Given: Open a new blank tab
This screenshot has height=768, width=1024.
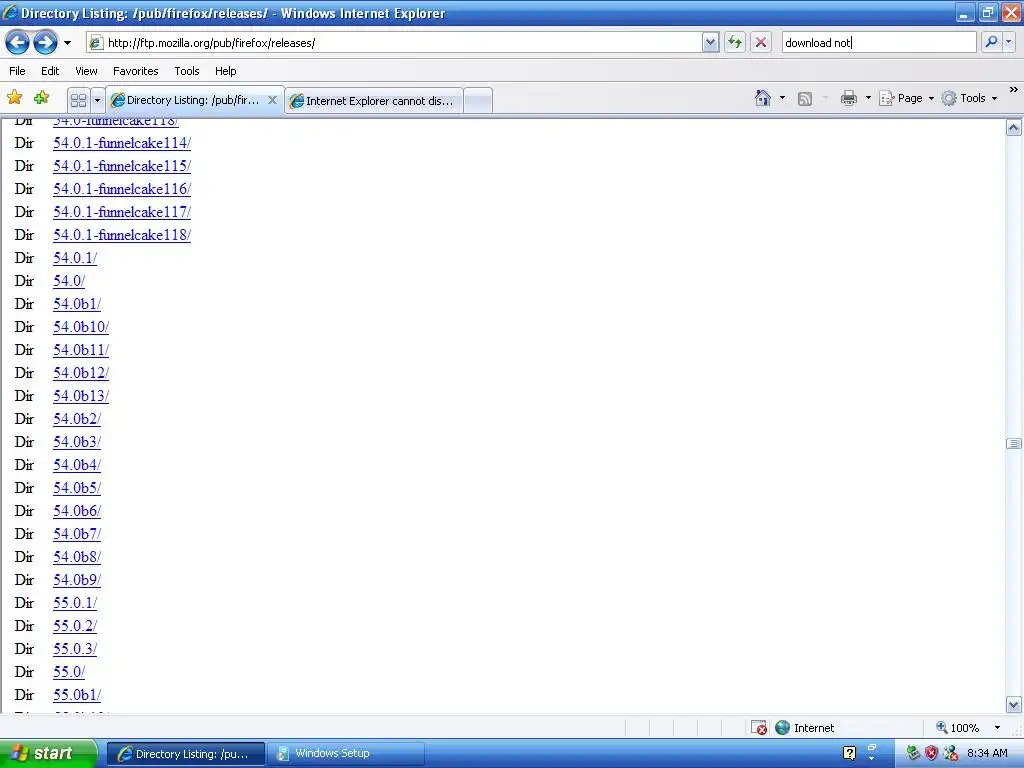Looking at the screenshot, I should coord(478,101).
